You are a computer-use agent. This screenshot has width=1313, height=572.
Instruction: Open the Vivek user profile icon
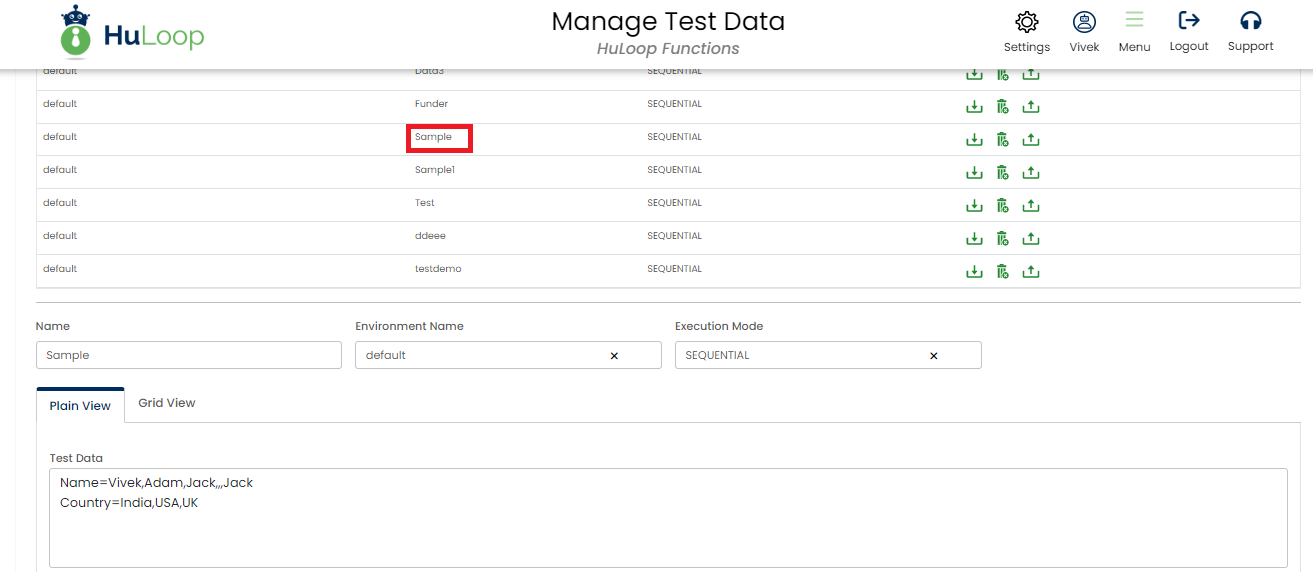point(1084,23)
